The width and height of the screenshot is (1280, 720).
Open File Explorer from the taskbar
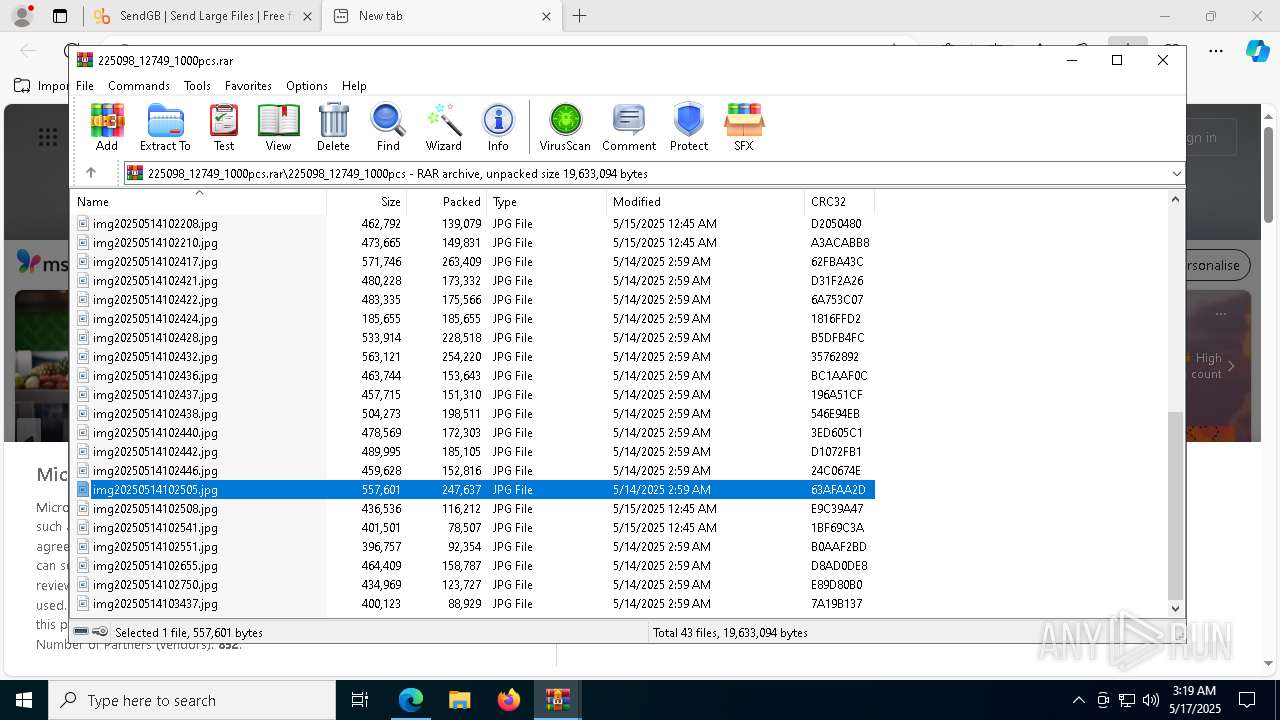(460, 700)
